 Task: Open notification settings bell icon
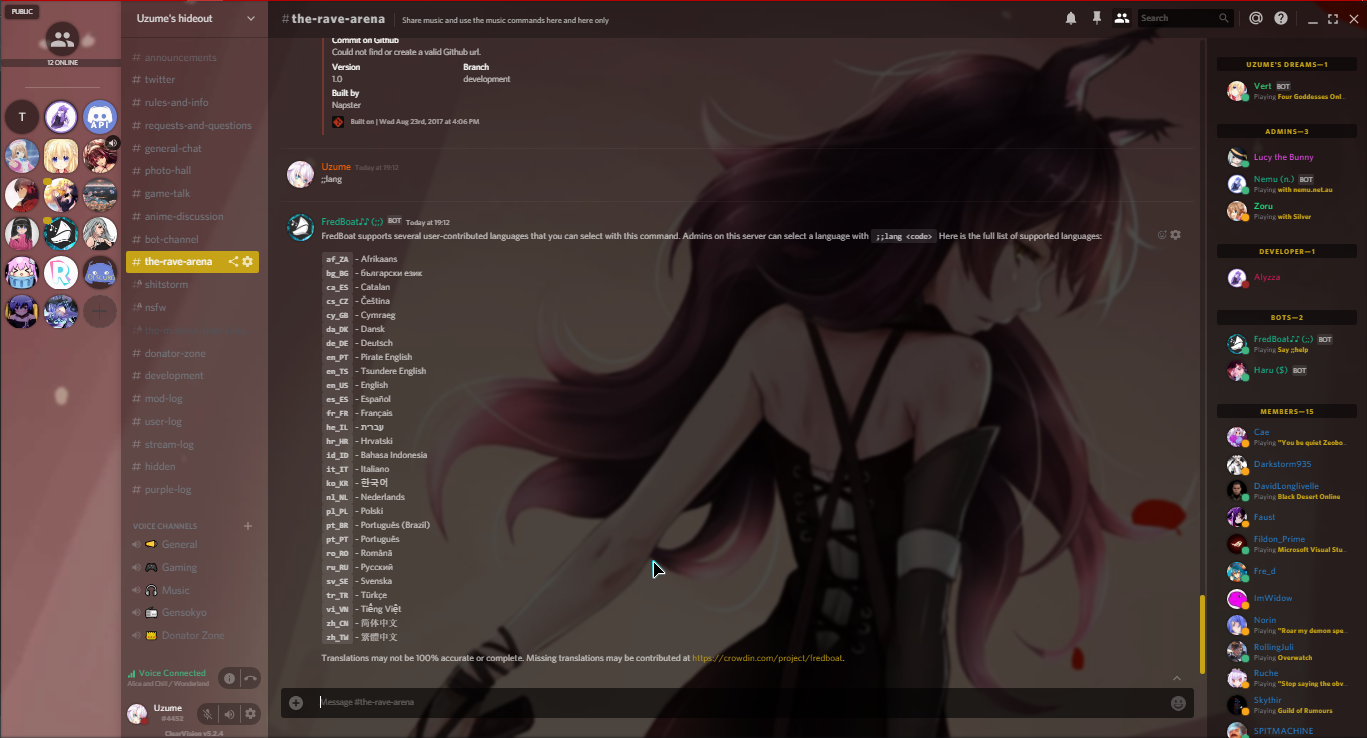click(1071, 18)
